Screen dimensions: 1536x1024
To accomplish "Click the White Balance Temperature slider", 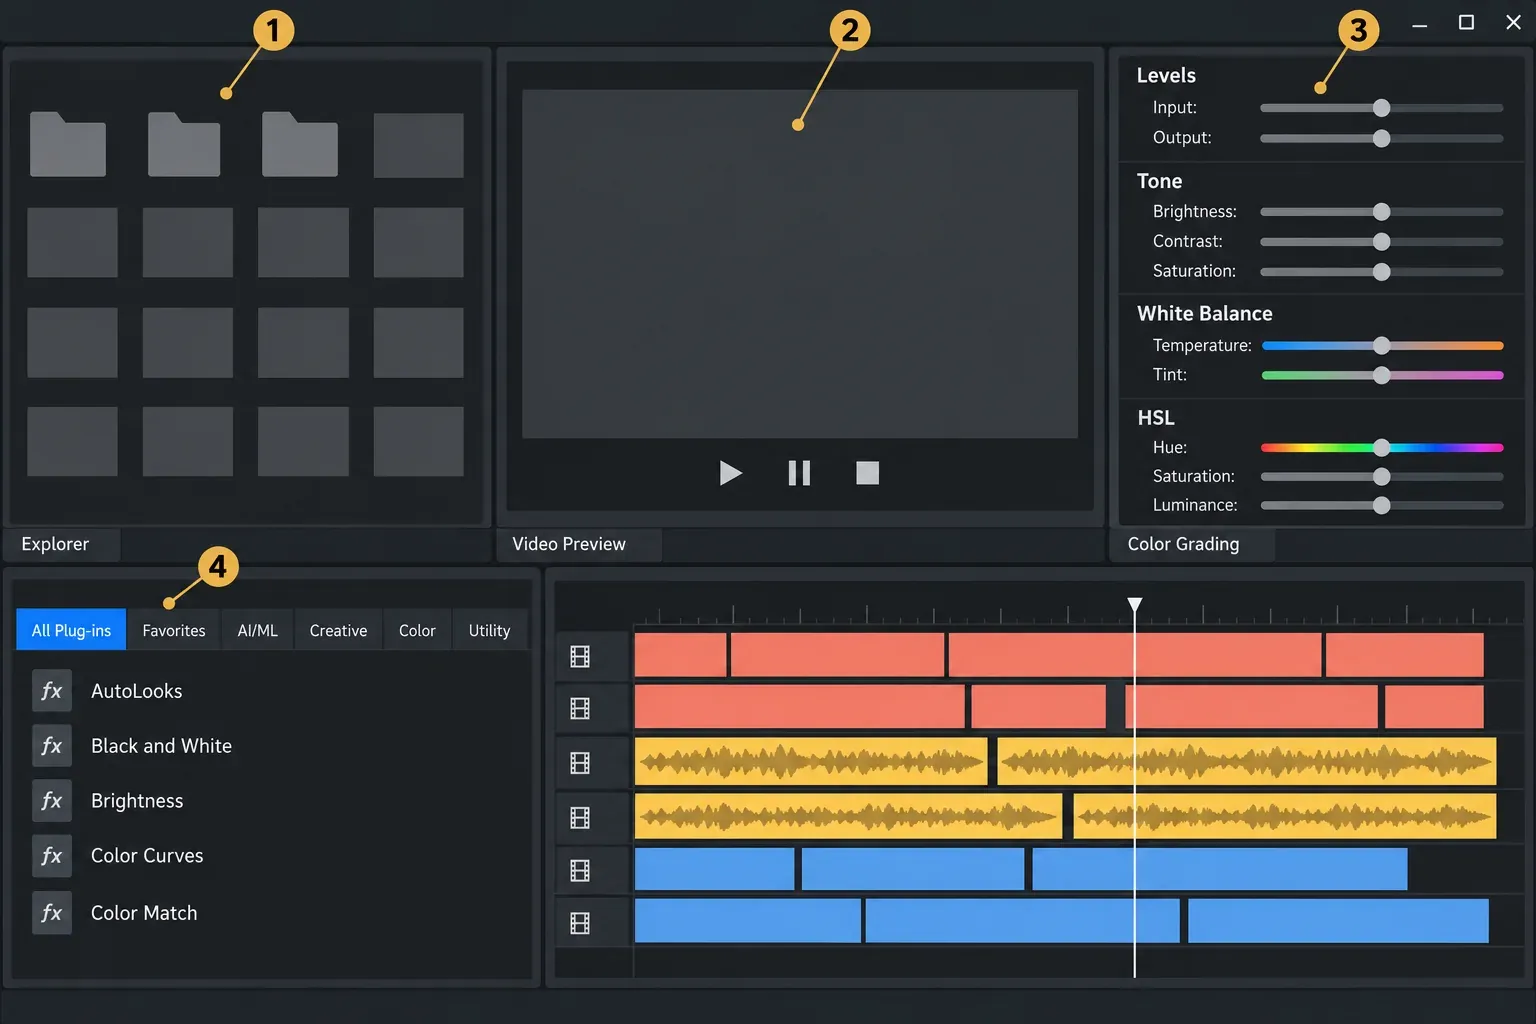I will pos(1382,346).
